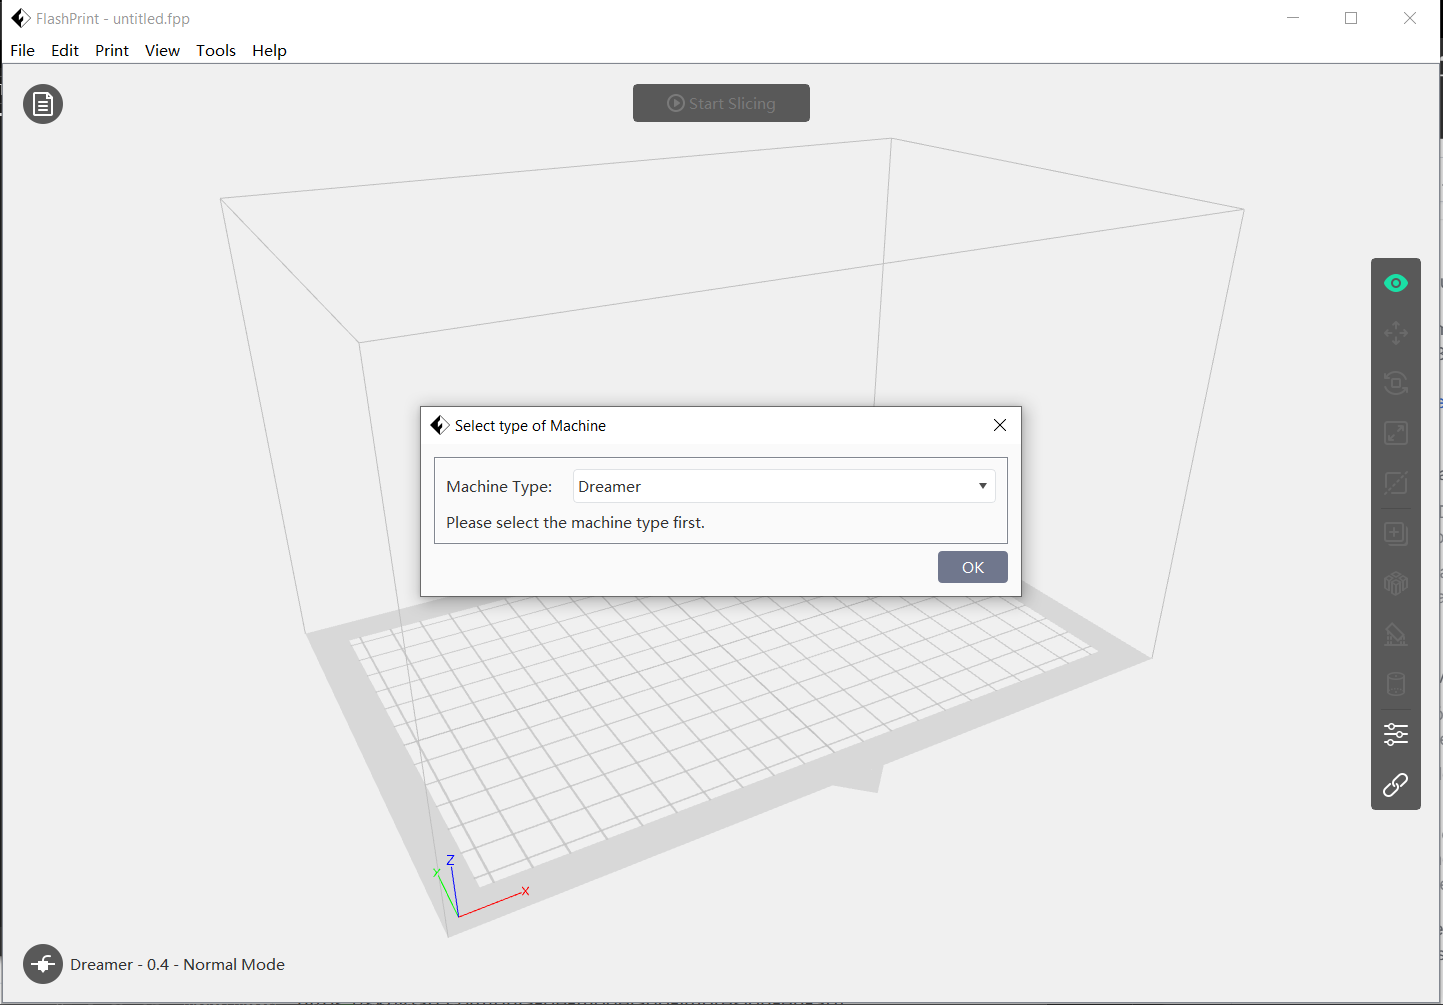Click the cylinder shape icon in sidebar

point(1395,684)
